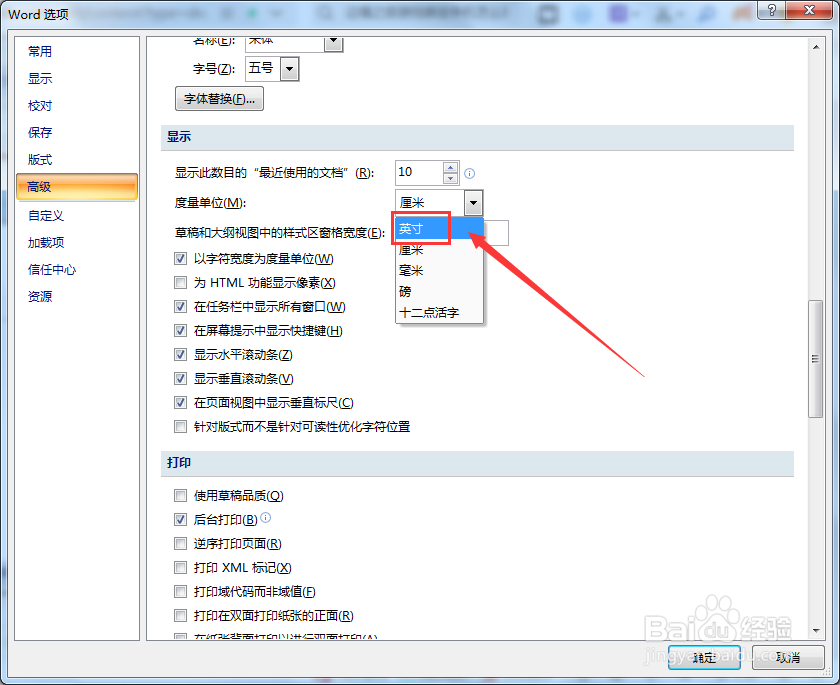Toggle the 度量单位 dropdown arrow
This screenshot has width=840, height=685.
[x=474, y=203]
